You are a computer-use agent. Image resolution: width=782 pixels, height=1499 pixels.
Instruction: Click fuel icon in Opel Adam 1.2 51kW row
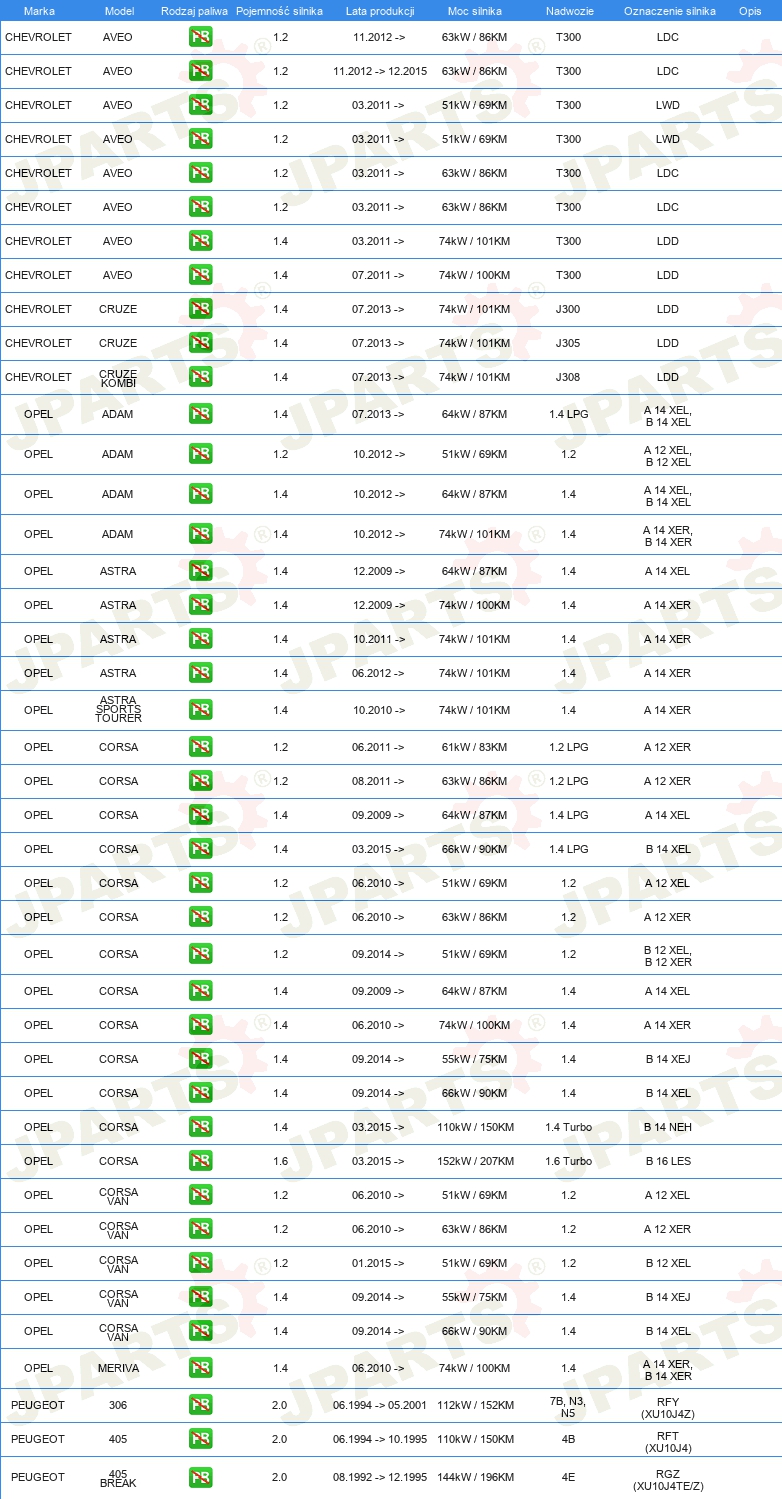coord(200,454)
